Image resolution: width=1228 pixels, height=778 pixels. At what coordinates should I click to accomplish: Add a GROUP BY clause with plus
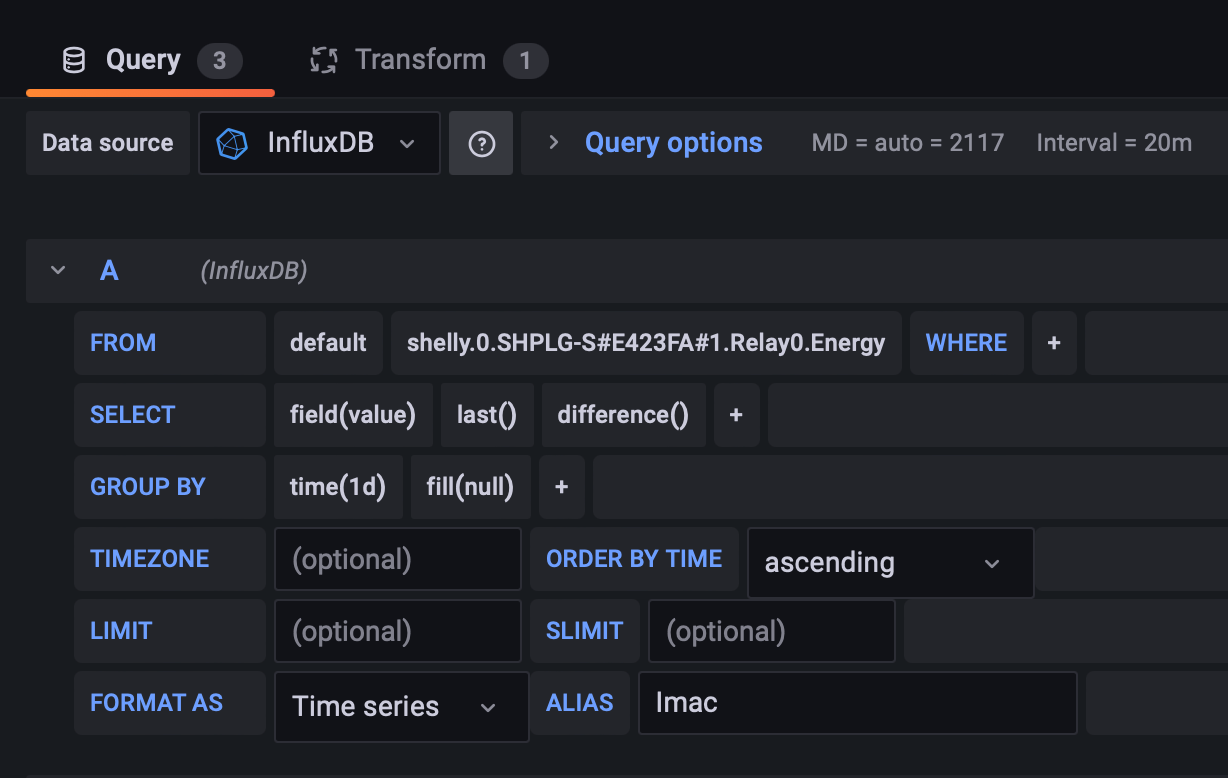pos(562,487)
